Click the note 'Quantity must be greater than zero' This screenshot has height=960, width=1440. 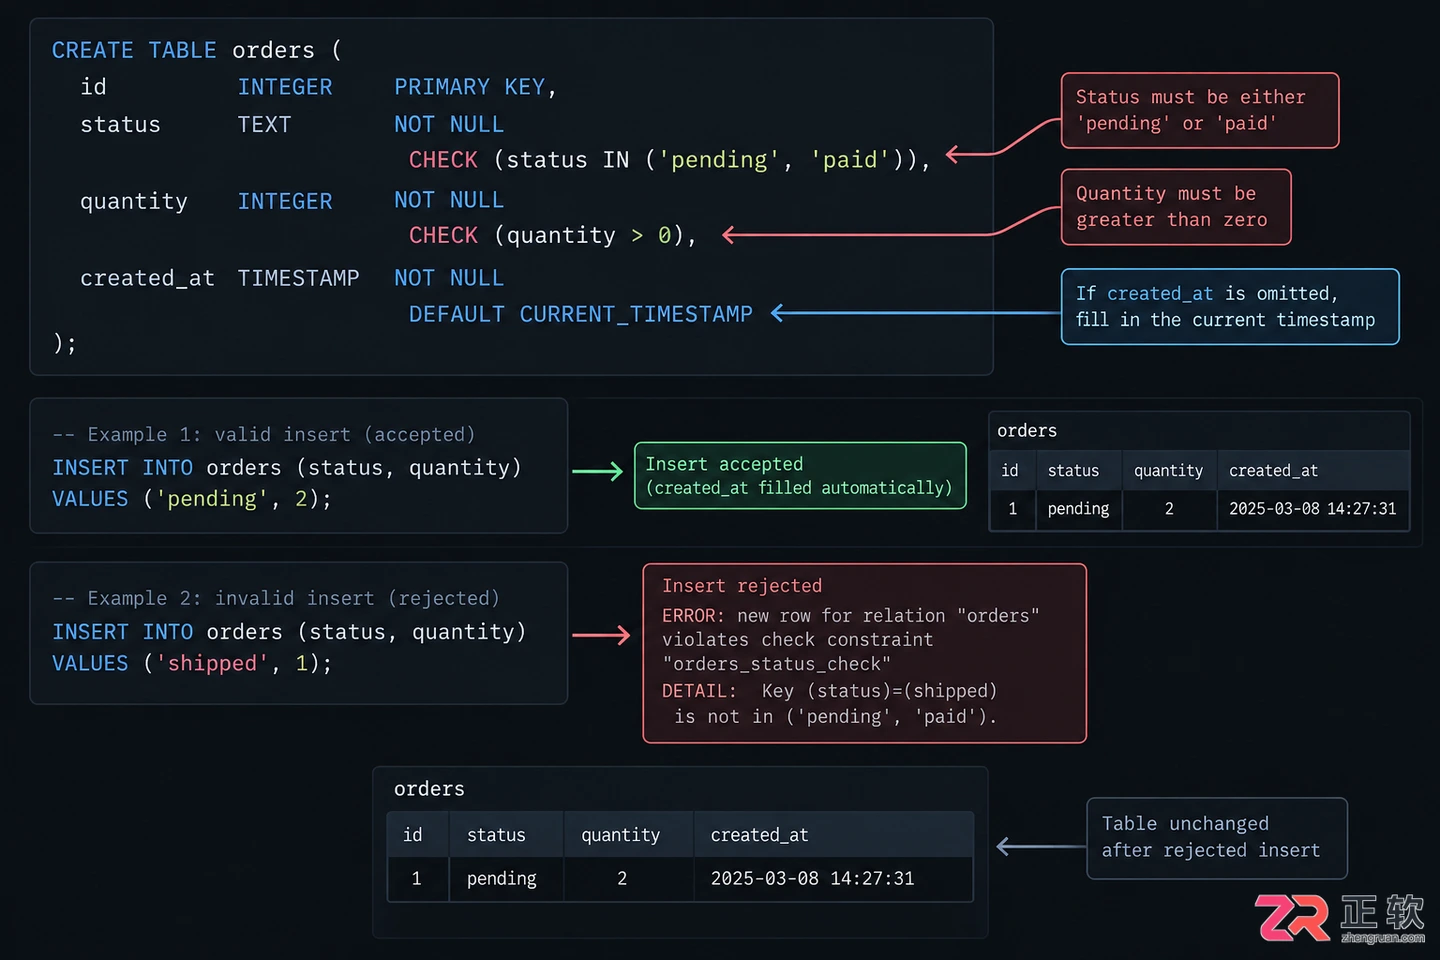point(1176,207)
